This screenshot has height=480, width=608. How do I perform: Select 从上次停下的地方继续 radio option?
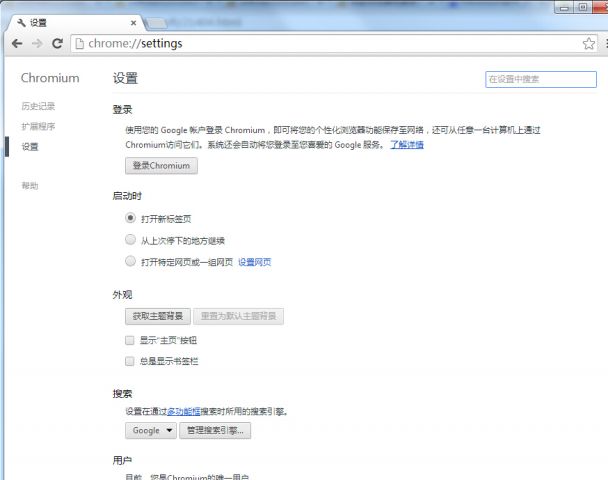[x=130, y=240]
